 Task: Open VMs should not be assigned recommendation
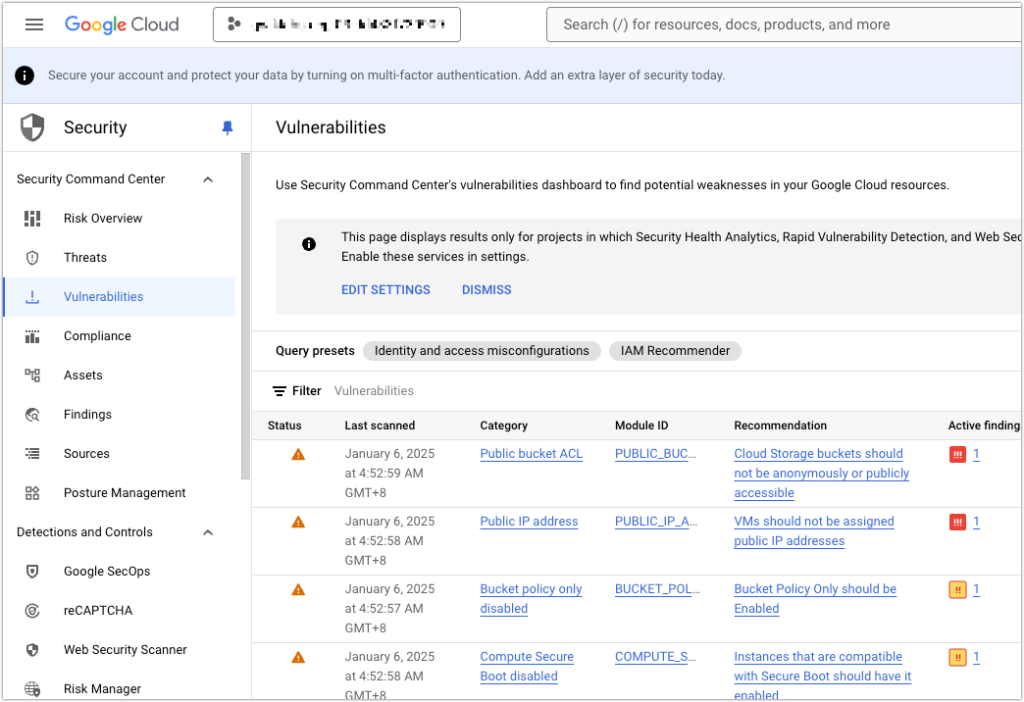(814, 531)
